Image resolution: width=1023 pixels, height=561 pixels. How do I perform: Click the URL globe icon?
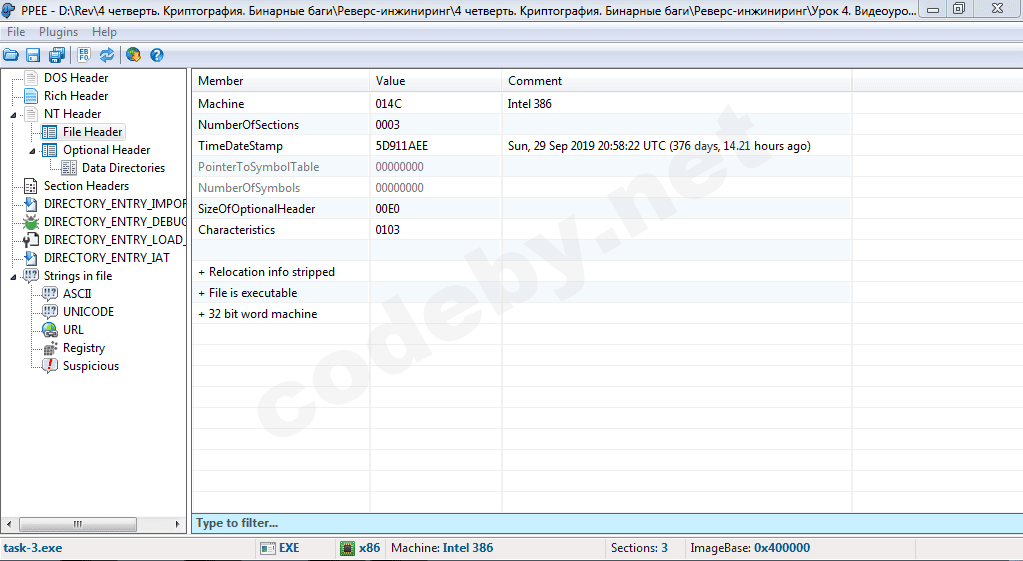point(50,330)
